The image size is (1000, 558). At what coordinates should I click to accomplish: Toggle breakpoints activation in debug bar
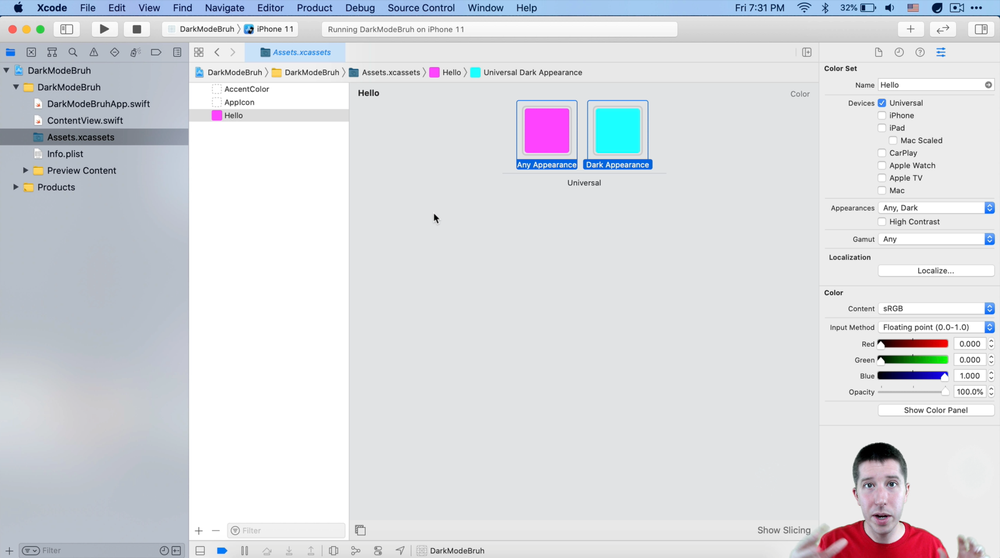click(222, 550)
